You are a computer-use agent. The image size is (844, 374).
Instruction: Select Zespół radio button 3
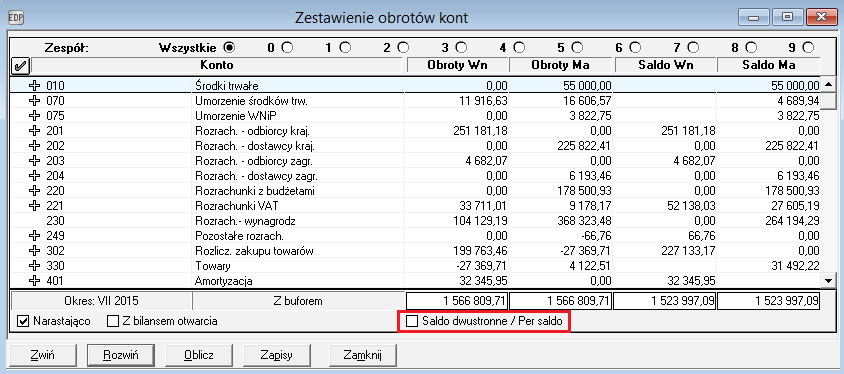[x=461, y=48]
